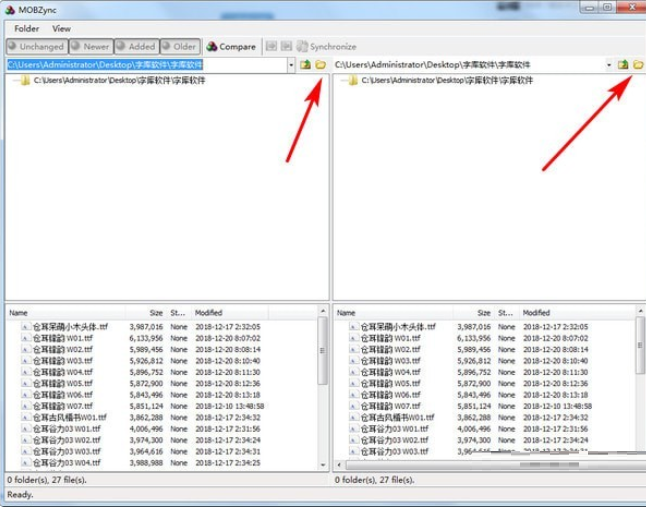Screen dimensions: 646x507
Task: Browse for left folder with yellow folder icon
Action: (x=320, y=65)
